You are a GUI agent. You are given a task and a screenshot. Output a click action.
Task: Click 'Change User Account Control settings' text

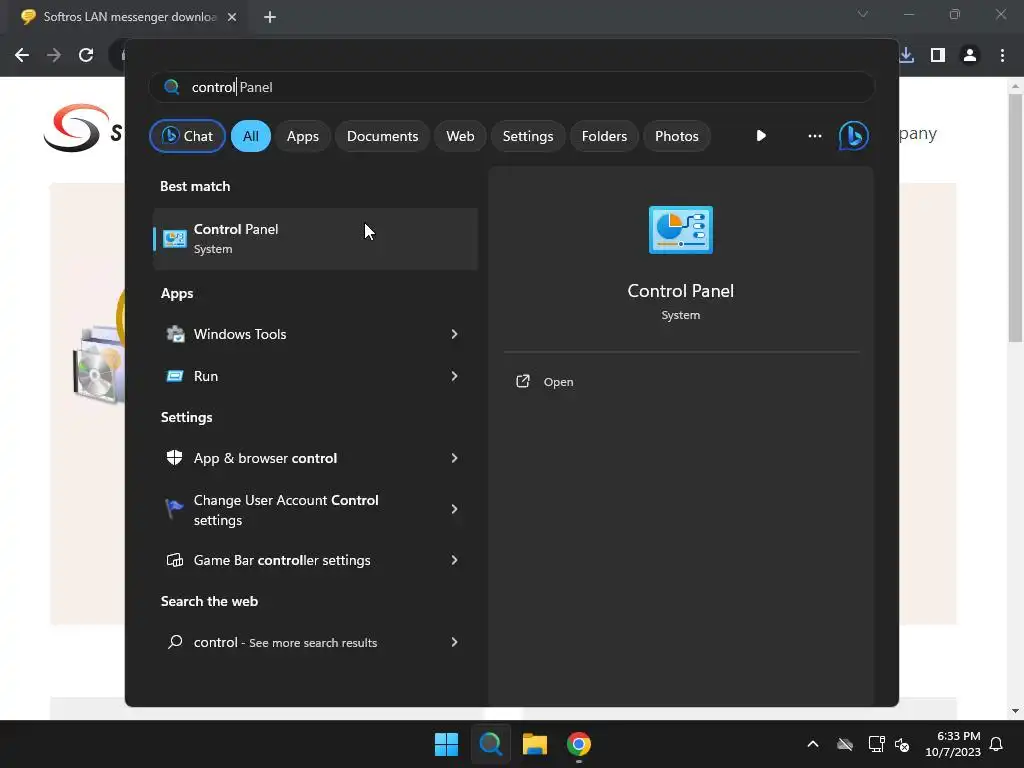pos(286,510)
